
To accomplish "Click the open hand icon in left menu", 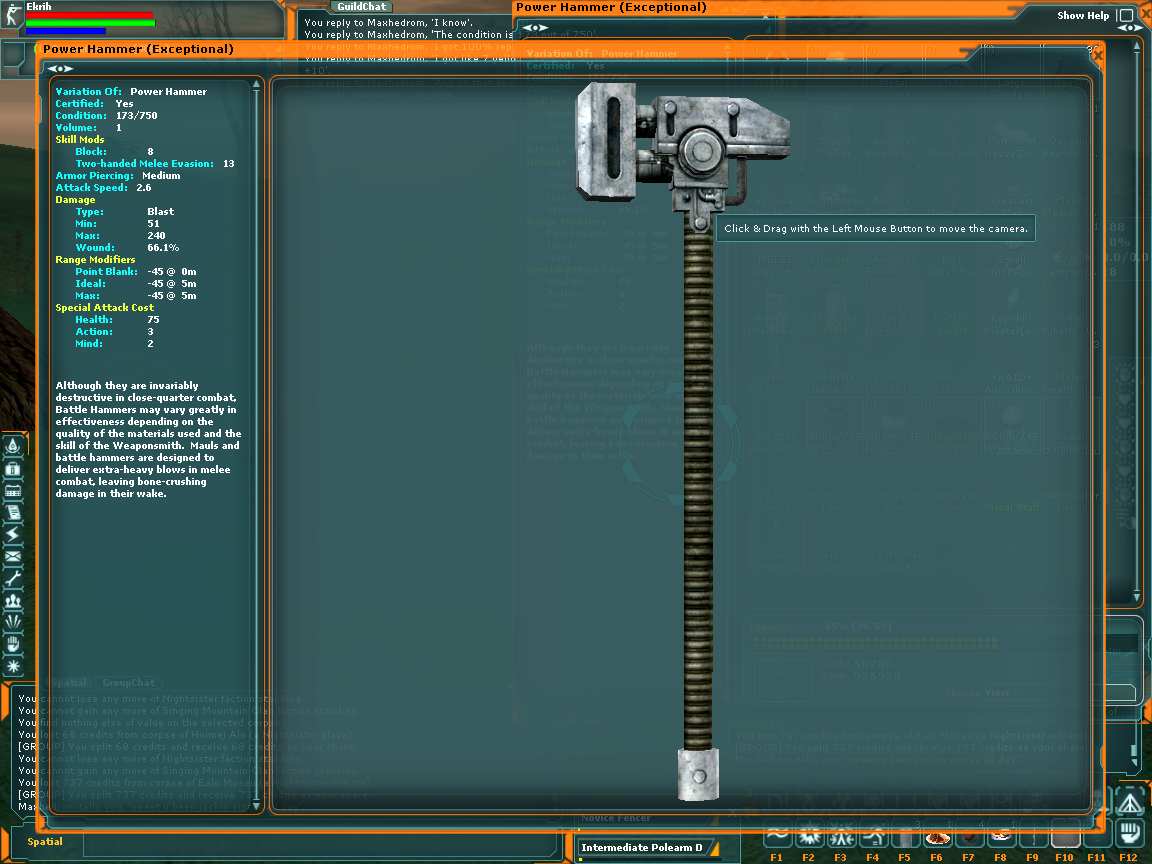I will point(13,644).
